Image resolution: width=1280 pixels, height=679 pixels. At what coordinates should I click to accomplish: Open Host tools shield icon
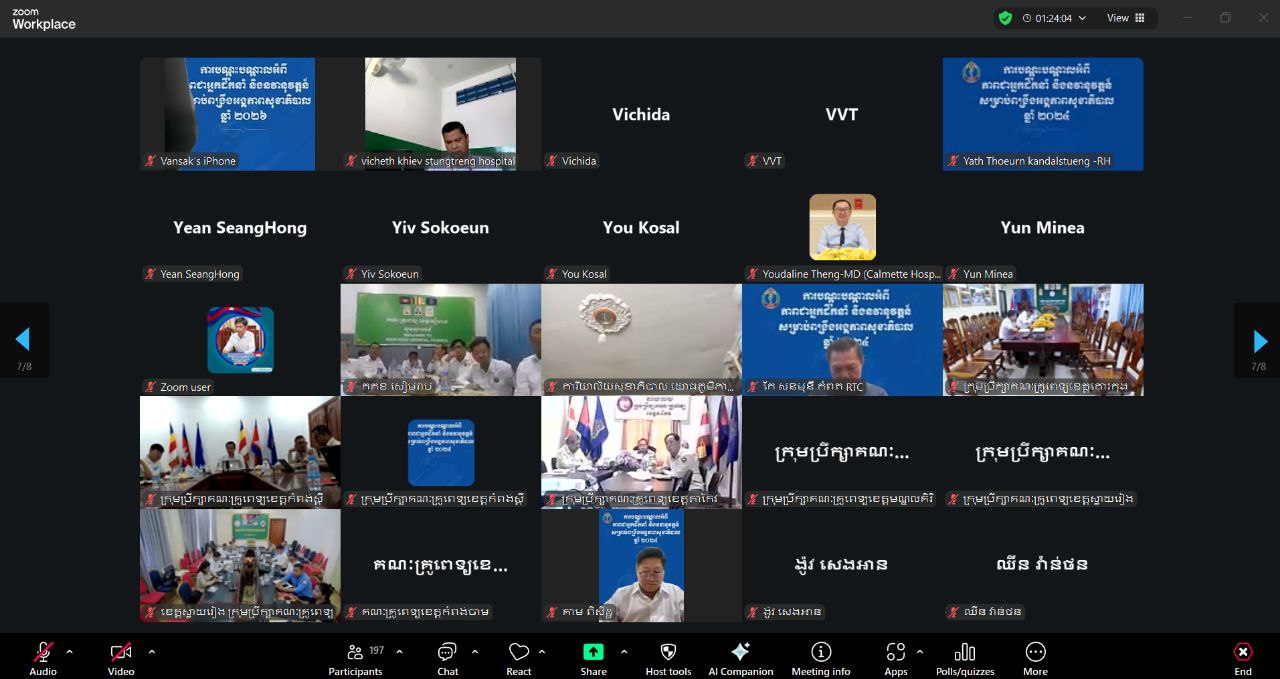coord(668,656)
